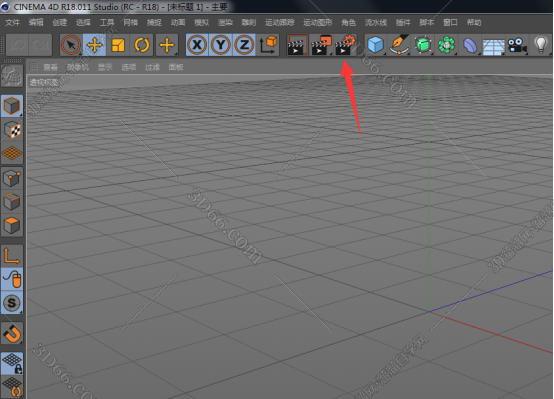Open viewport 查看 (View) menu
This screenshot has height=399, width=554.
coord(50,67)
